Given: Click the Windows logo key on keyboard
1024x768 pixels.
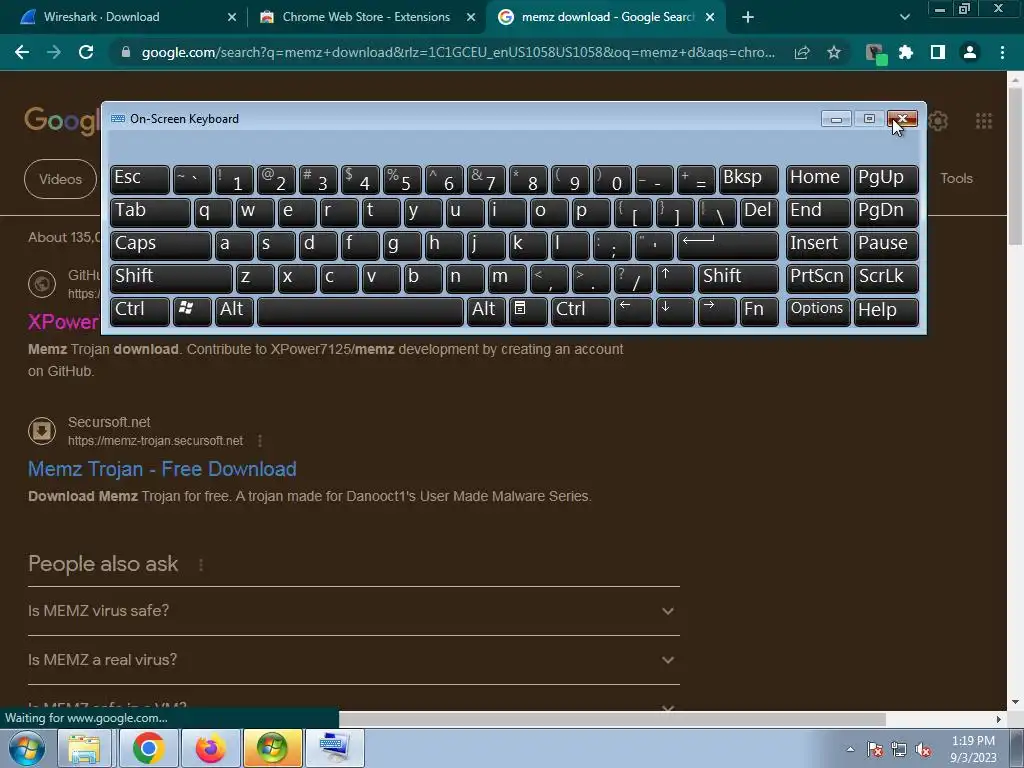Looking at the screenshot, I should click(192, 310).
